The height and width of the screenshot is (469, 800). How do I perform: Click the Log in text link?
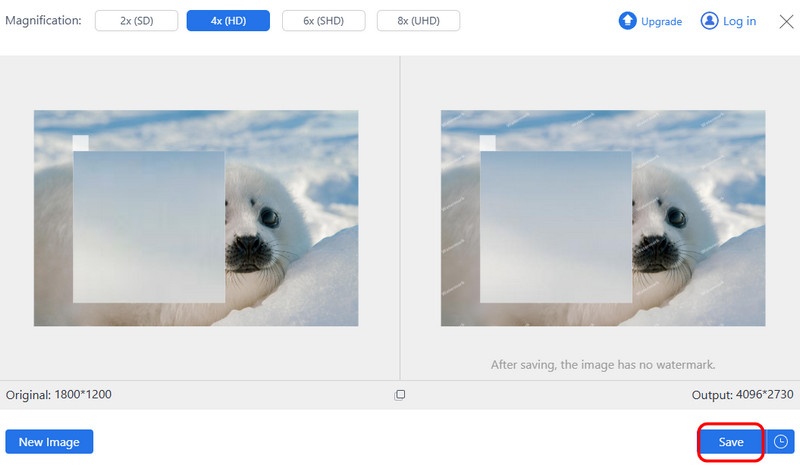[739, 21]
